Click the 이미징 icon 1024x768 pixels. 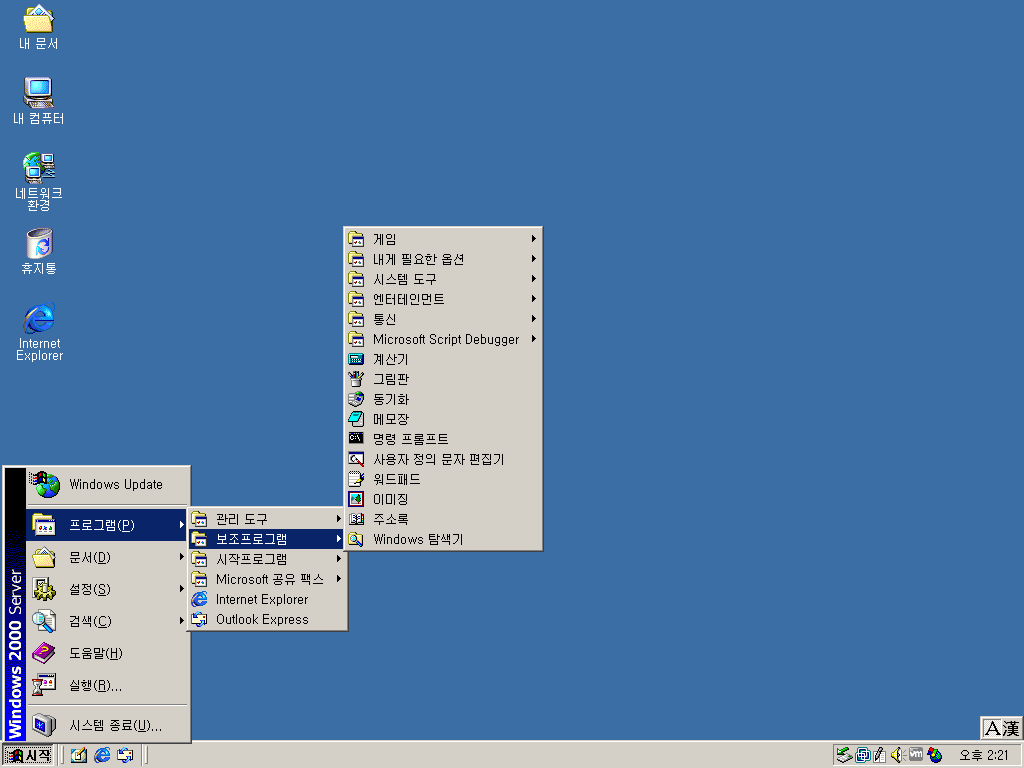[356, 499]
